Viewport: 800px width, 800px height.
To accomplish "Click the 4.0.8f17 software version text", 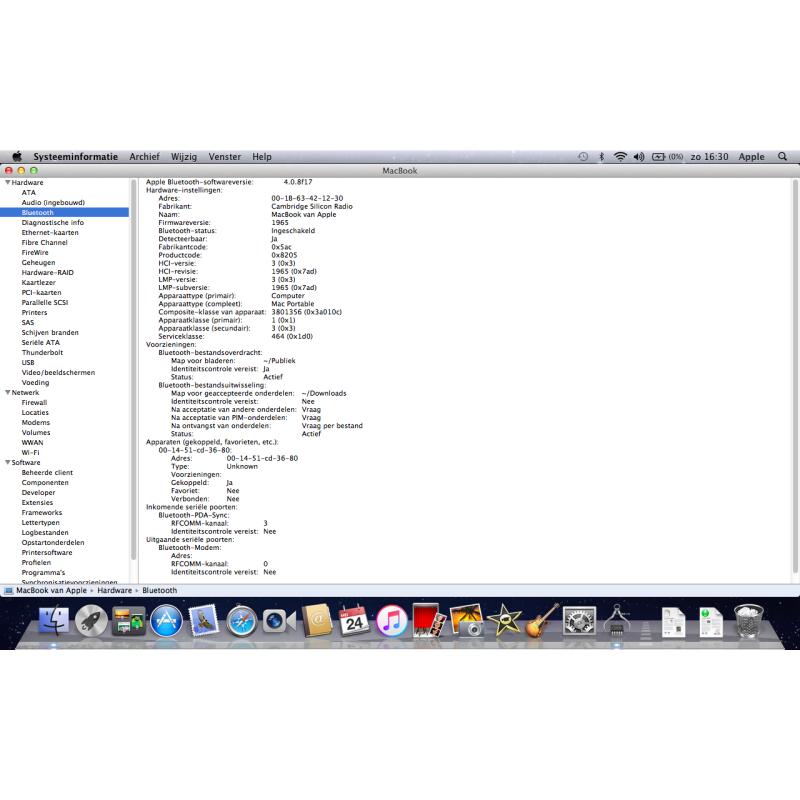I will pos(298,182).
